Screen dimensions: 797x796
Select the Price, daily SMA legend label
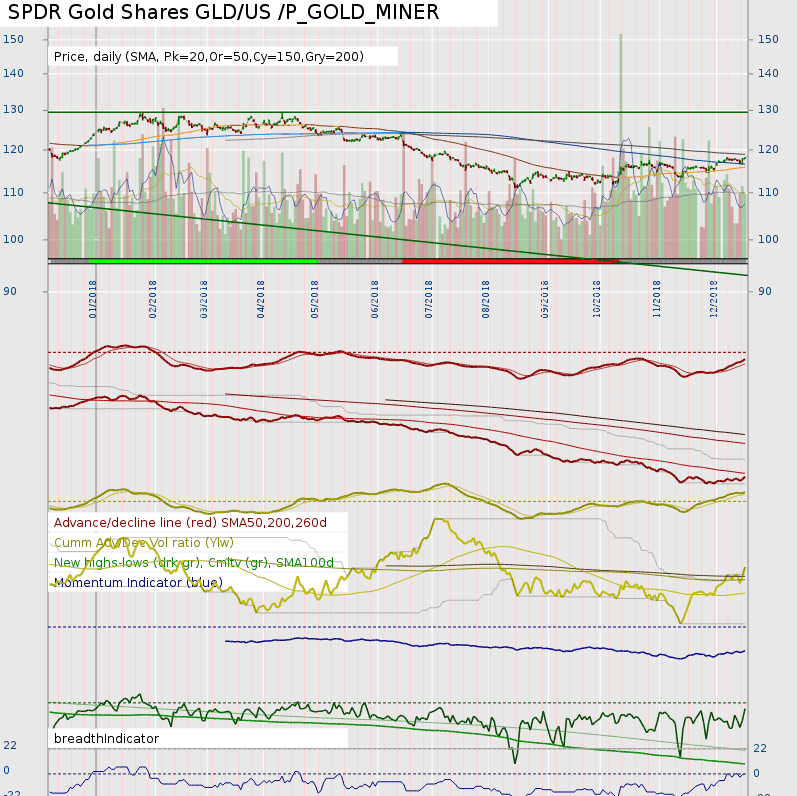[x=209, y=56]
